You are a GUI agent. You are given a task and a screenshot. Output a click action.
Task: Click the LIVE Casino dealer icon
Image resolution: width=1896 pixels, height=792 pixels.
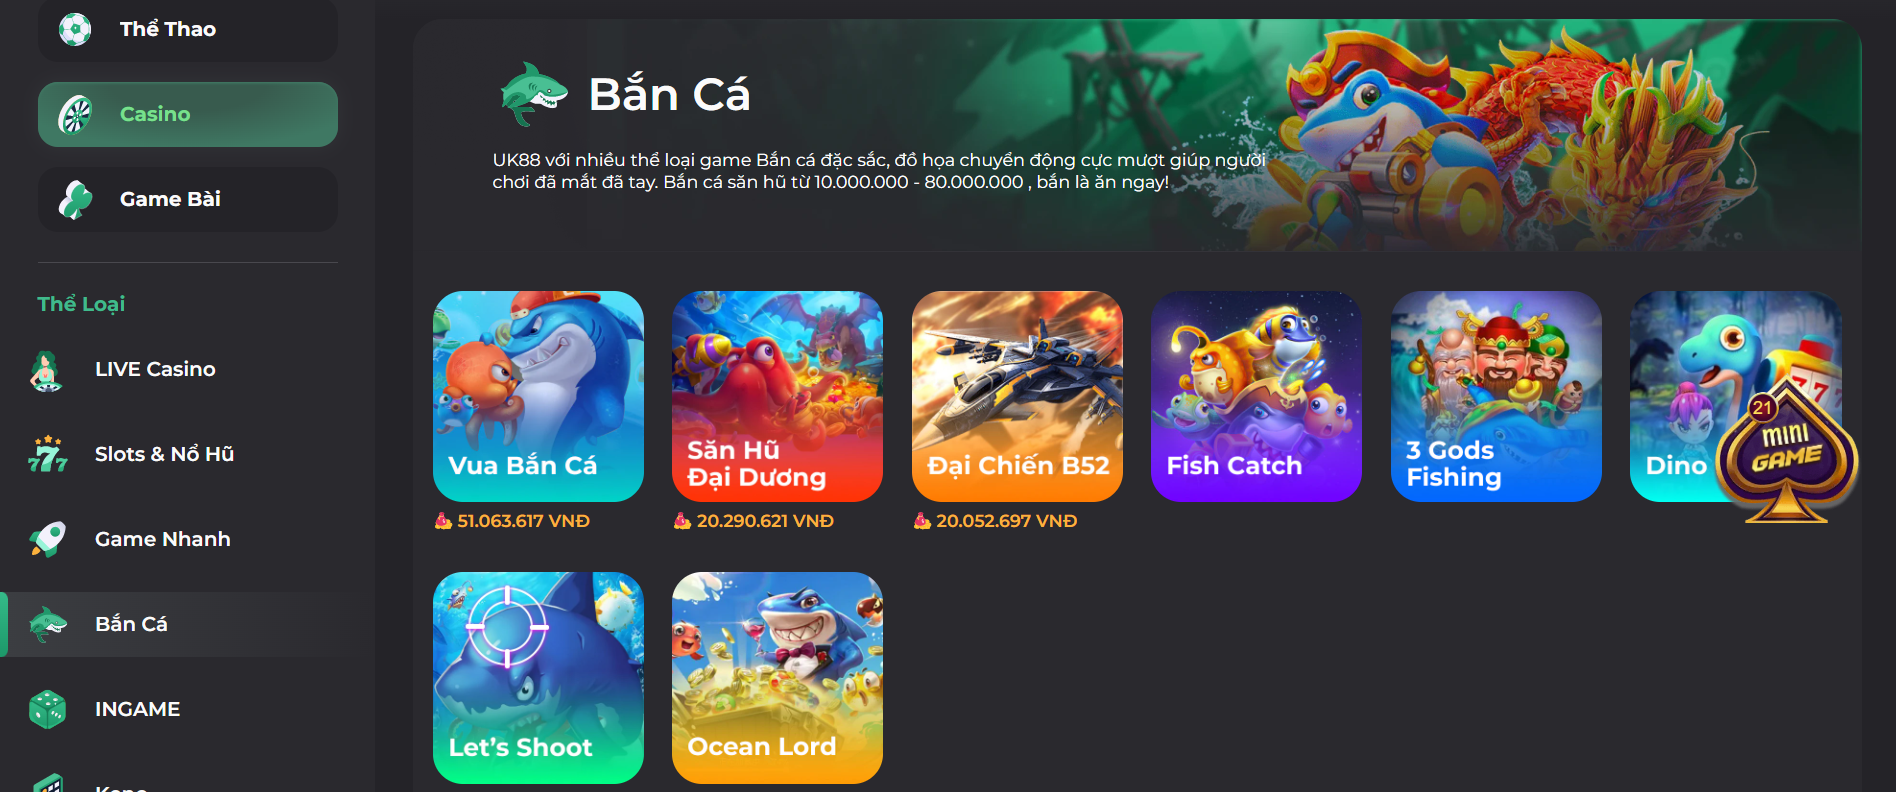[46, 370]
